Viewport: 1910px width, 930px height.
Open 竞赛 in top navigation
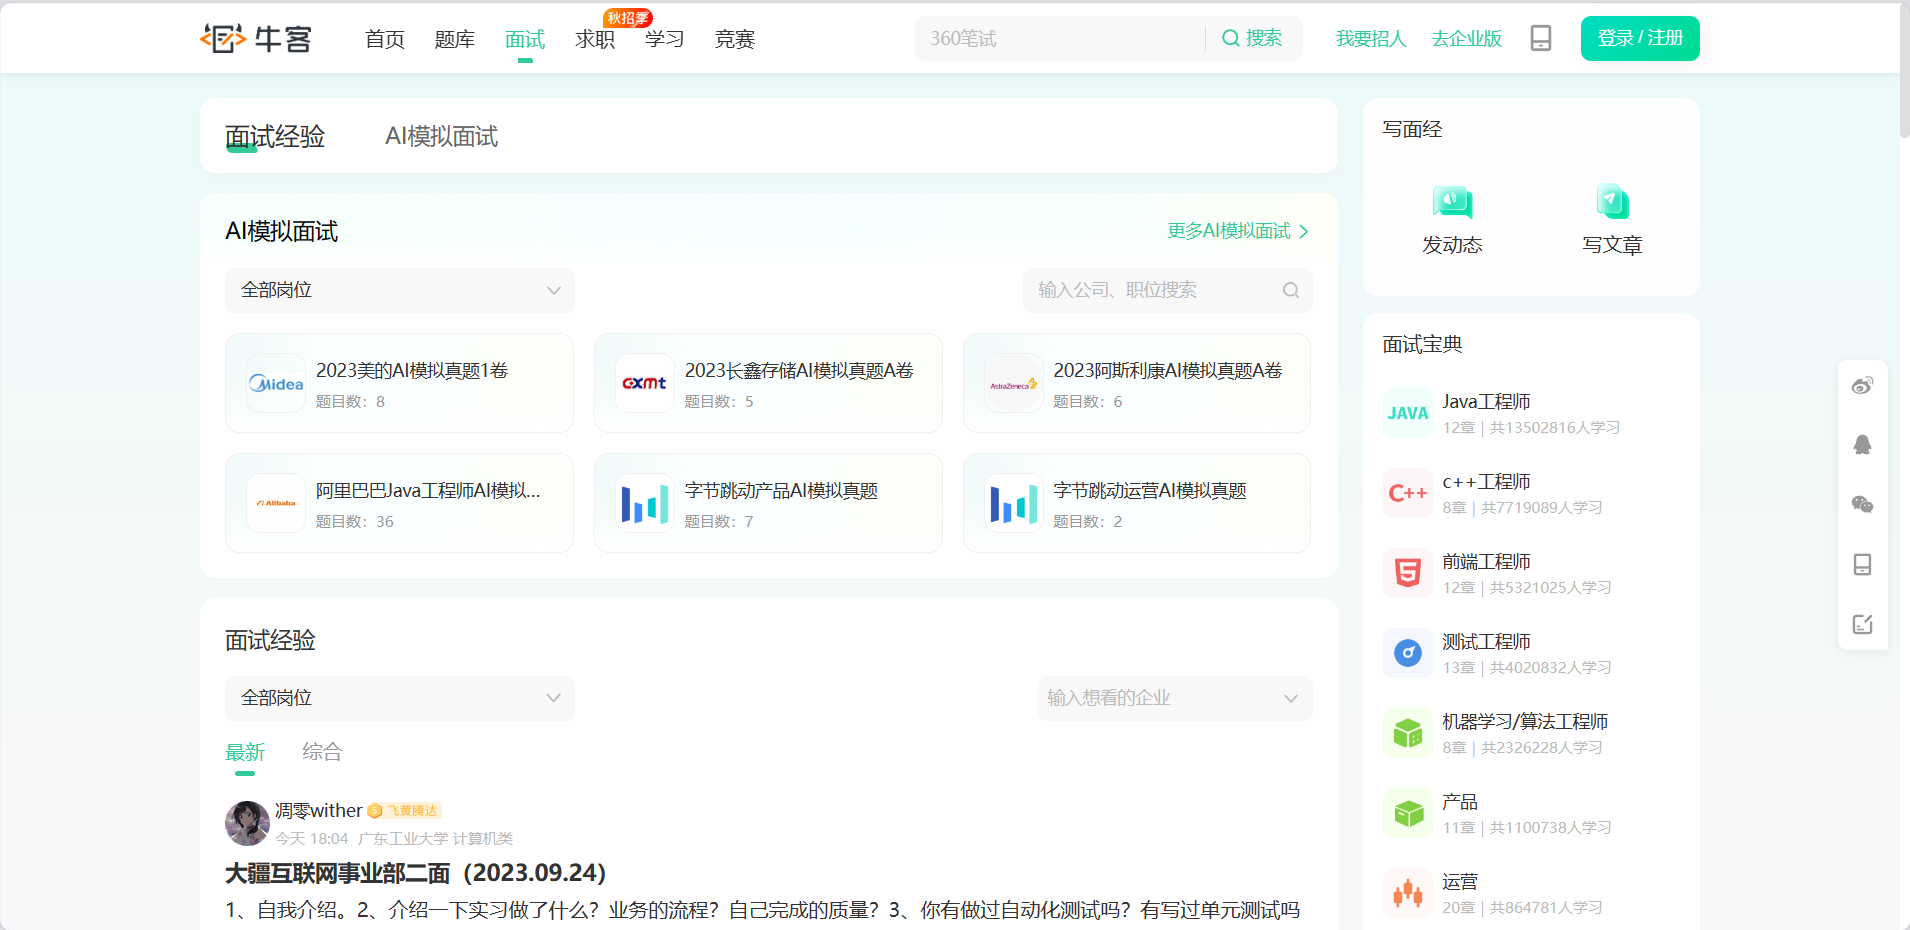click(x=735, y=39)
